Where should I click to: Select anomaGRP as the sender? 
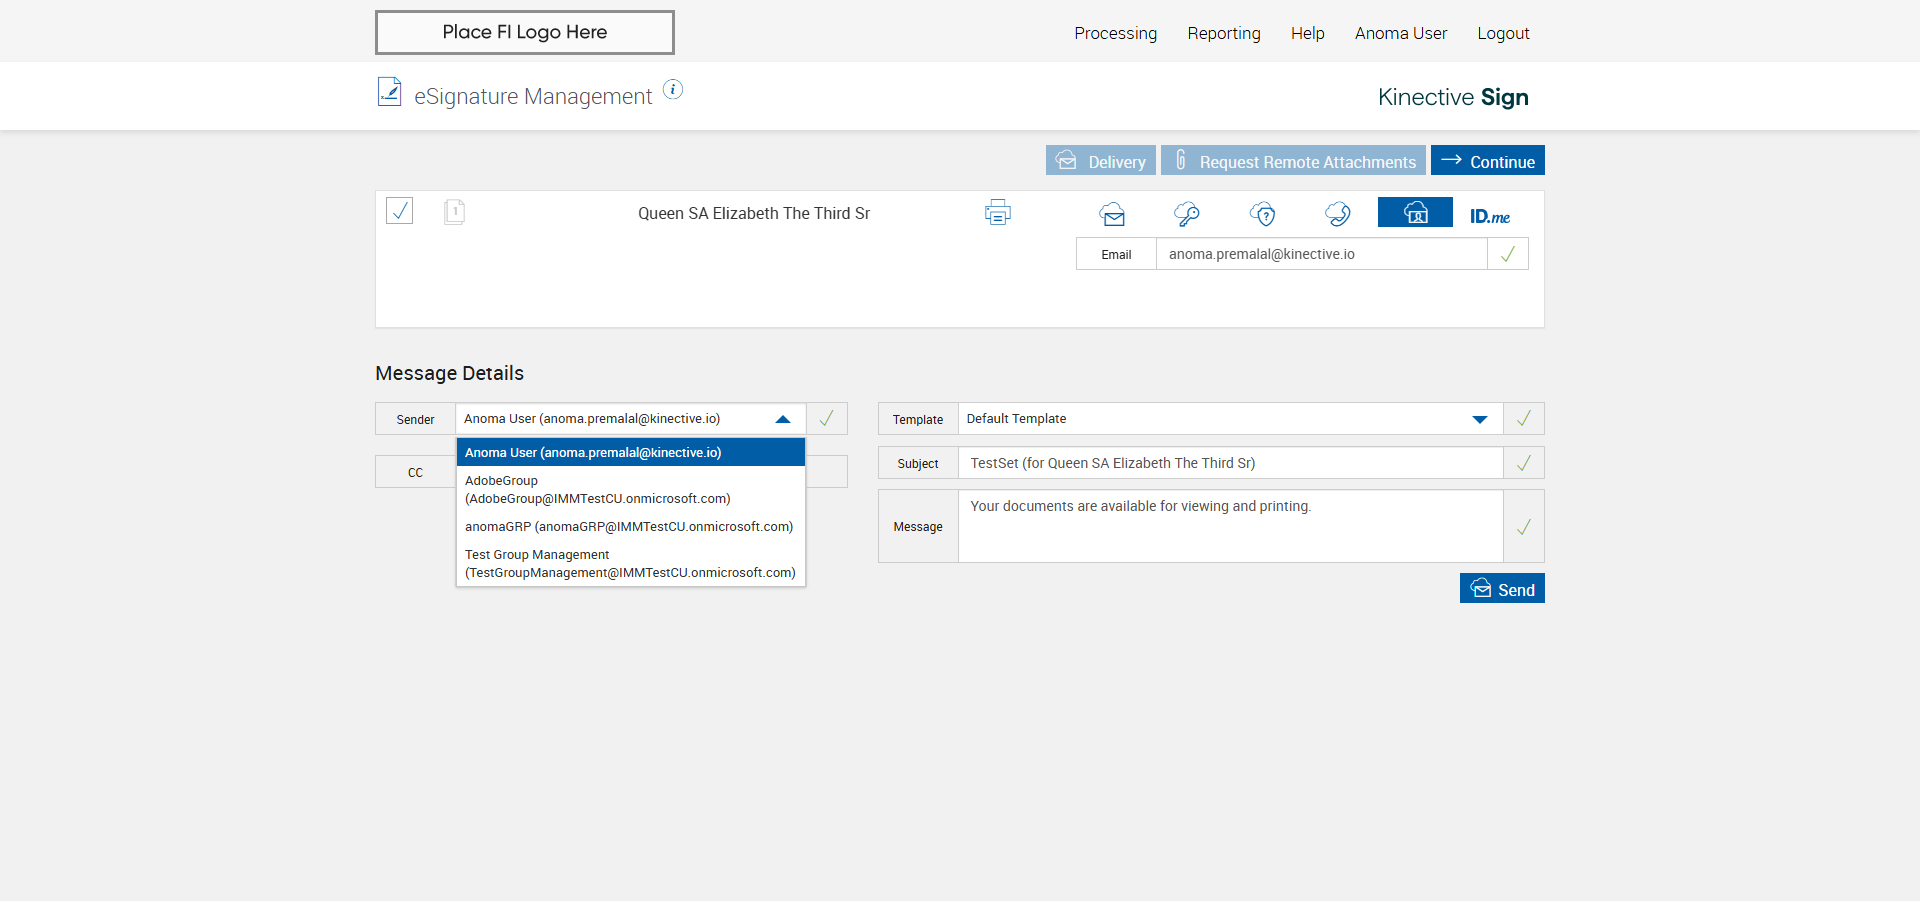coord(630,527)
